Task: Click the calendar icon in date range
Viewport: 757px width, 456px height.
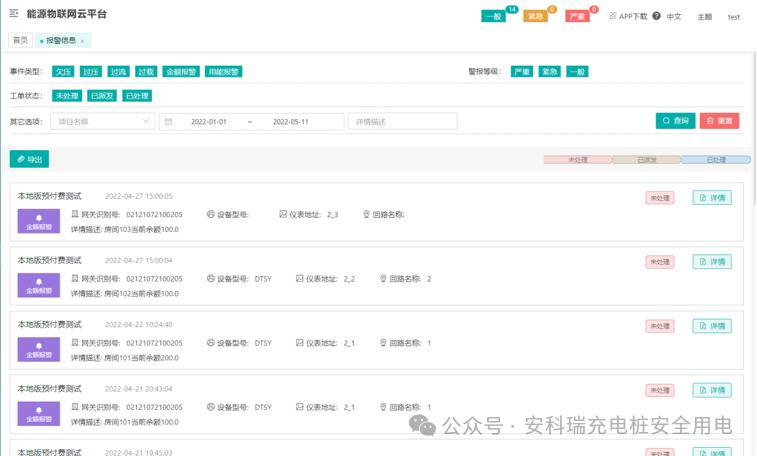Action: click(169, 121)
